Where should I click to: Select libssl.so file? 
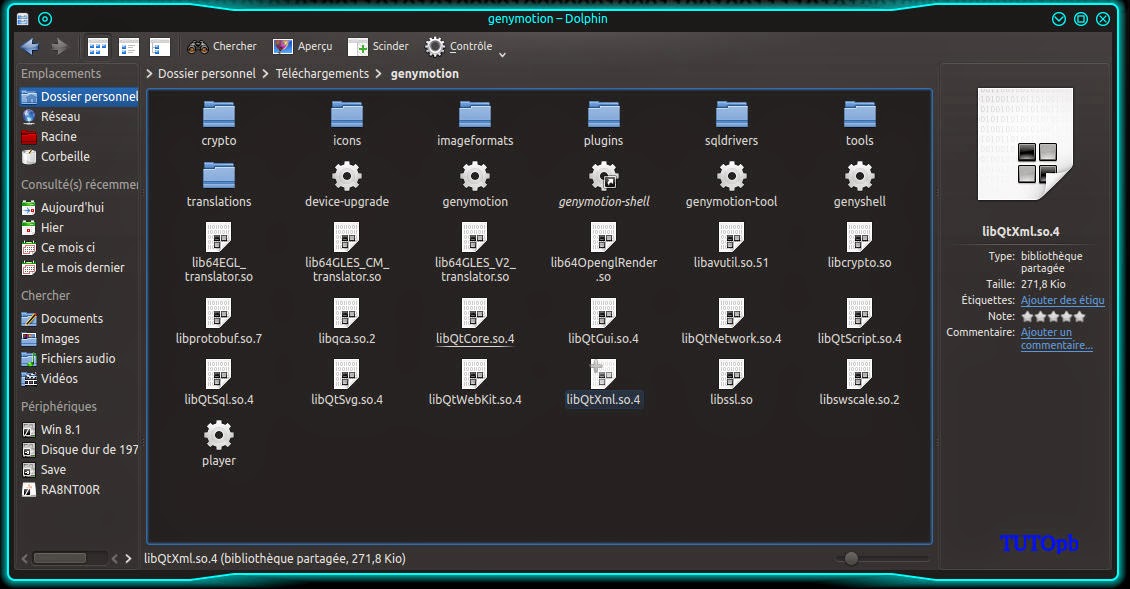coord(731,384)
